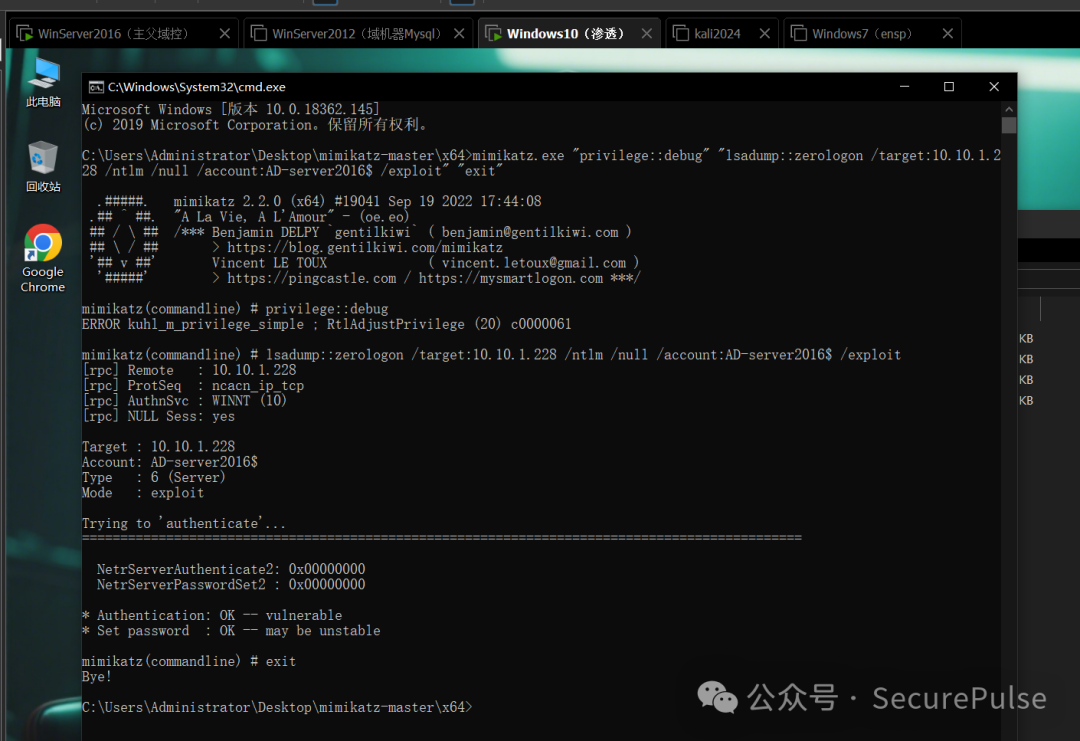Click the NetrServerPasswordSet2 result line
Image resolution: width=1080 pixels, height=741 pixels.
point(231,585)
